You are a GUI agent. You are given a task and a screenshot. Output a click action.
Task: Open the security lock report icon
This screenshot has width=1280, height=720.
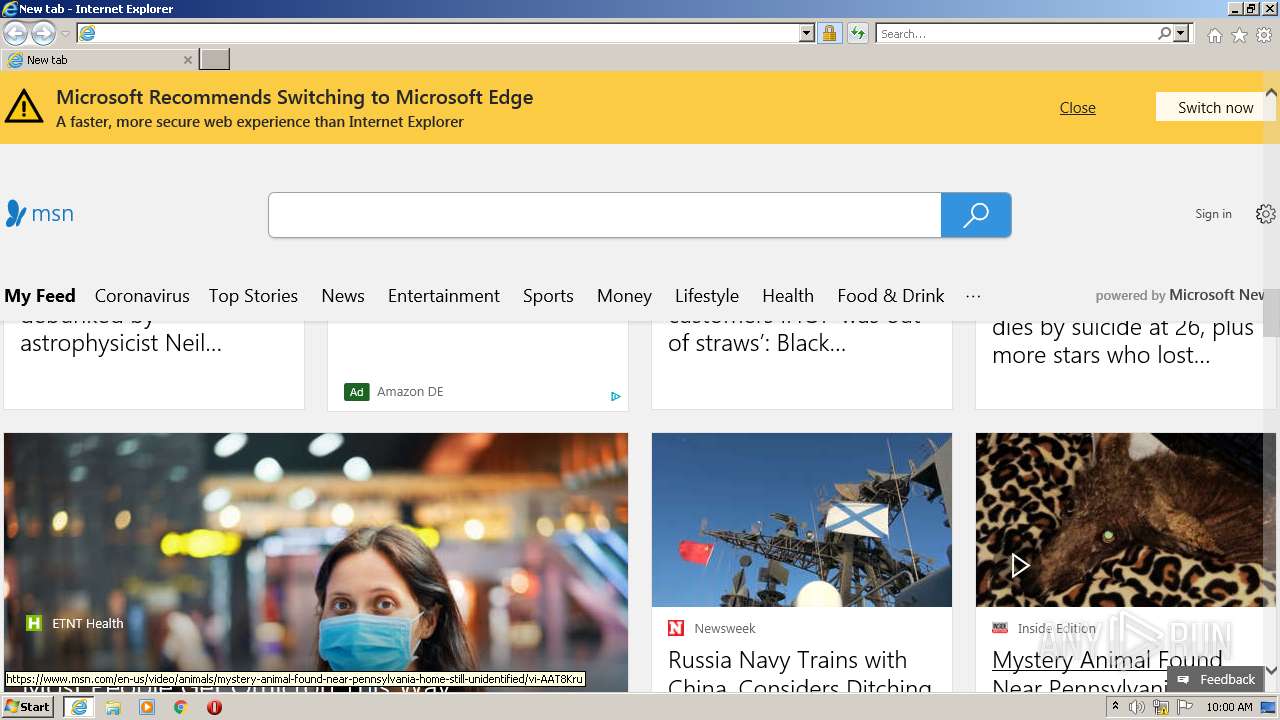[829, 33]
